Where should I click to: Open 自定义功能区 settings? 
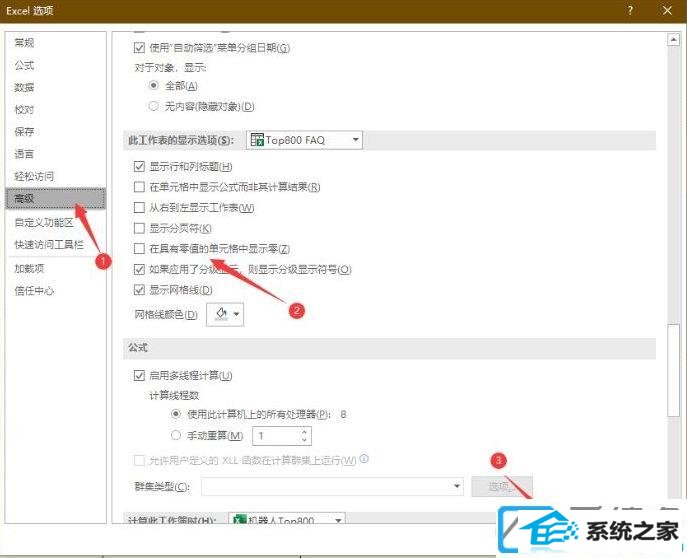pos(44,222)
